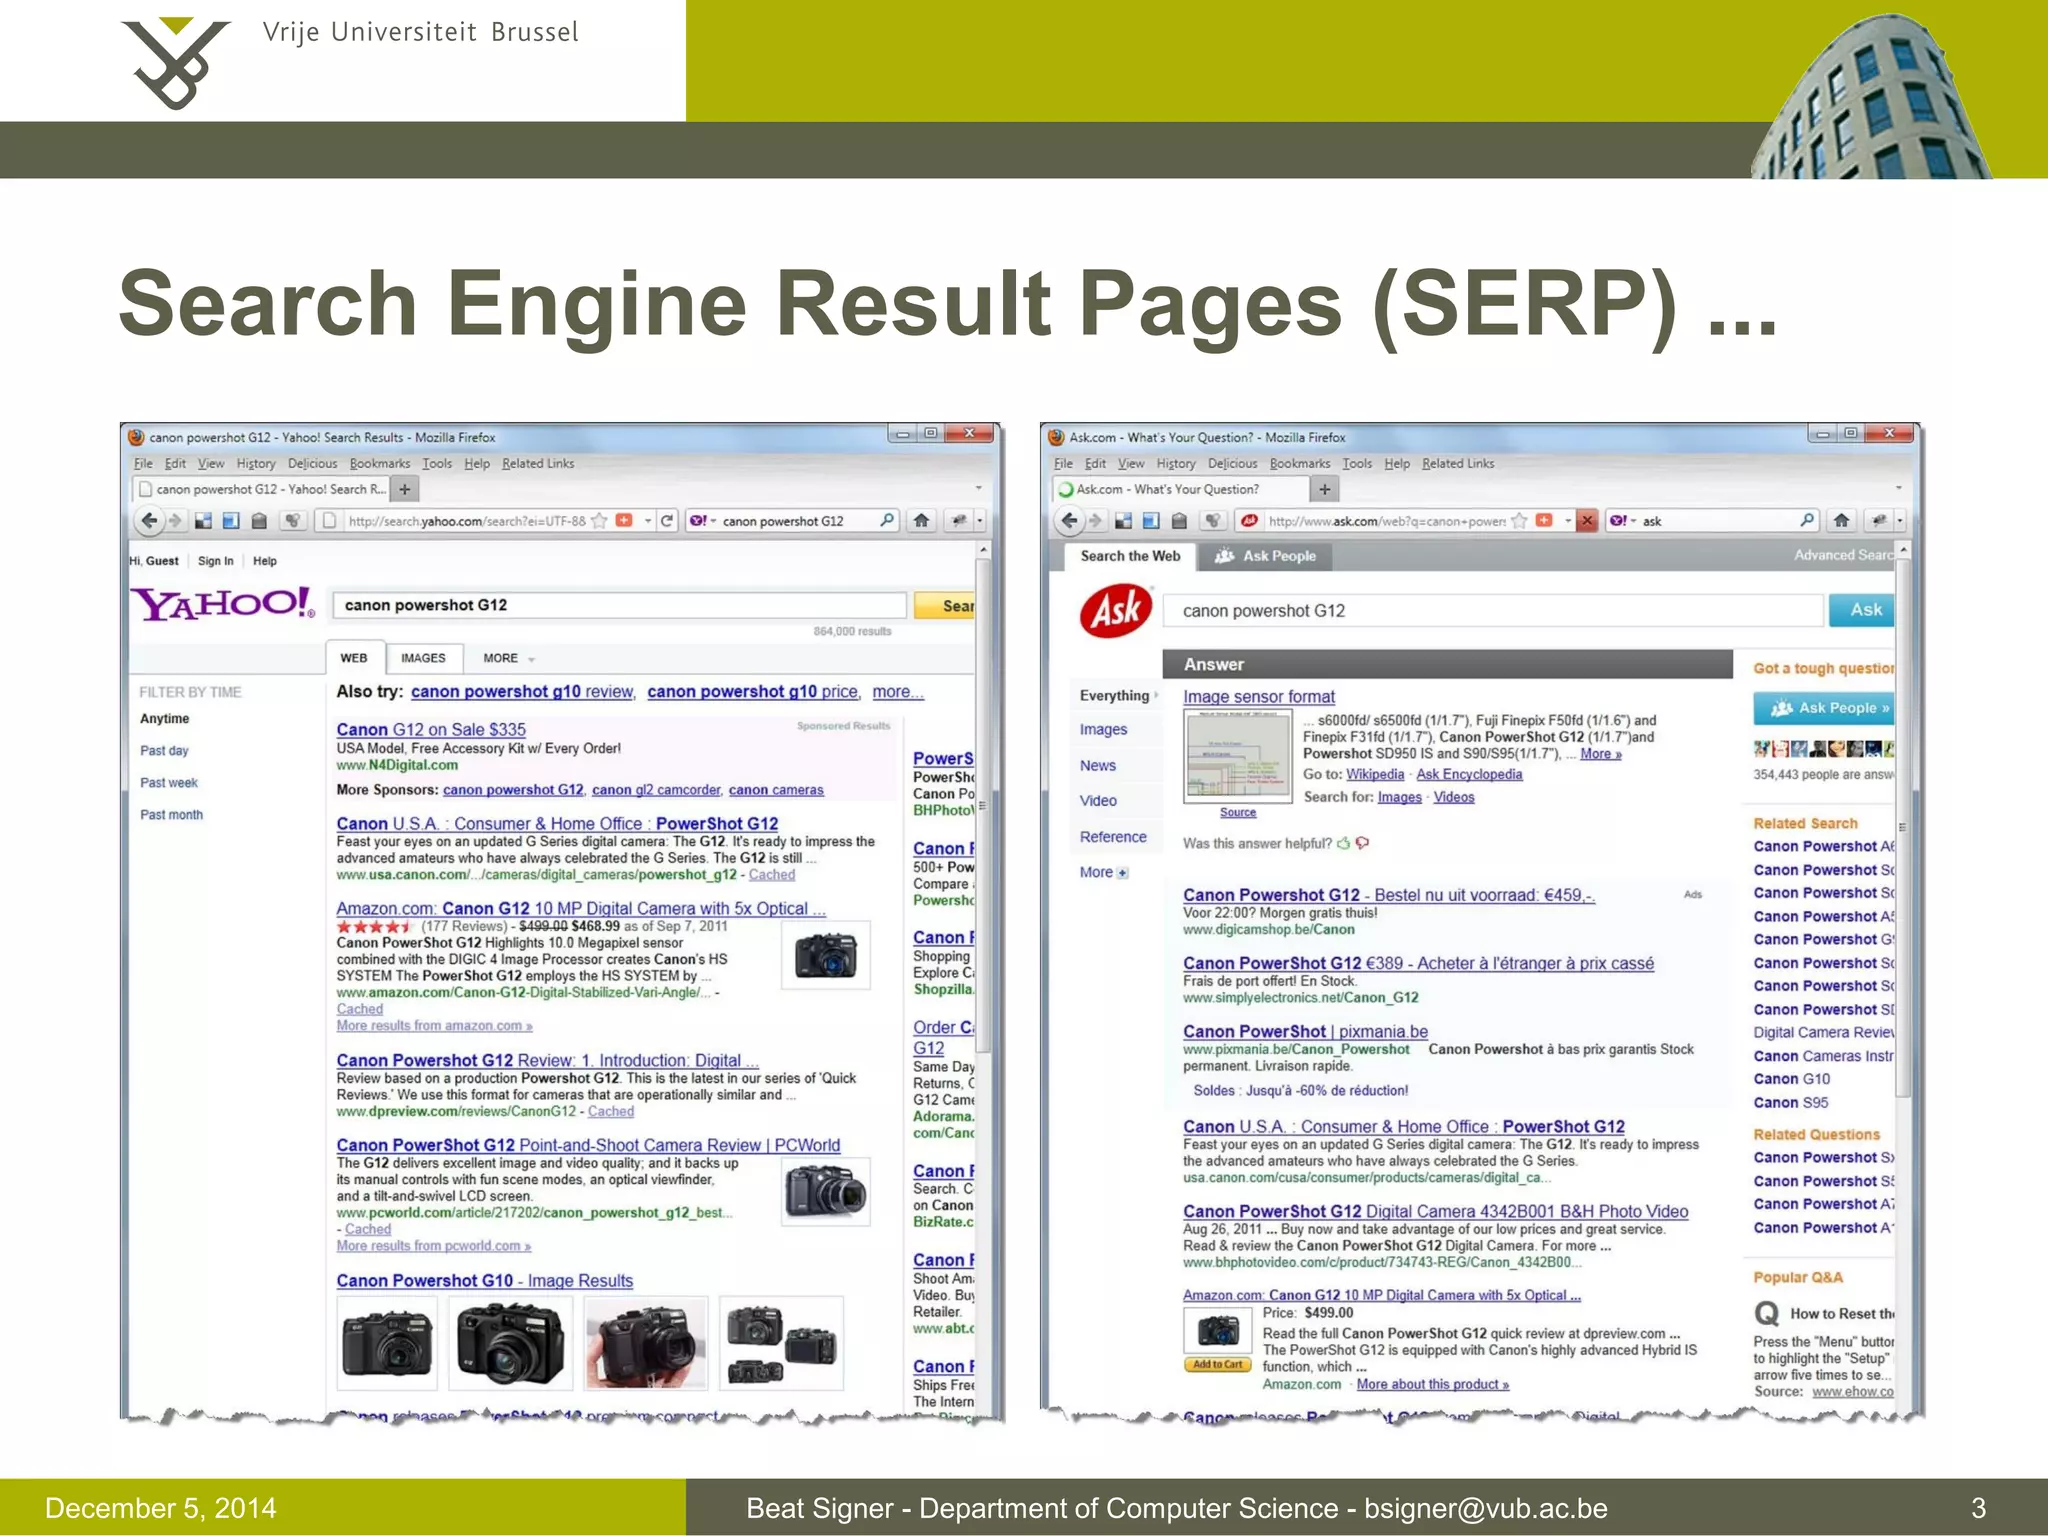Screen dimensions: 2048x1536
Task: Click the Back arrow in the Yahoo window
Action: [x=148, y=520]
